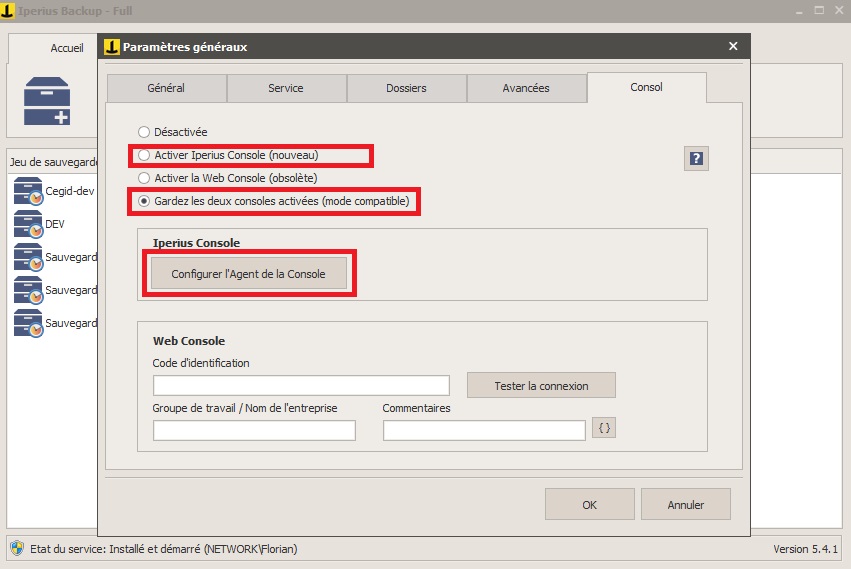
Task: Click the new backup job icon
Action: tap(47, 101)
